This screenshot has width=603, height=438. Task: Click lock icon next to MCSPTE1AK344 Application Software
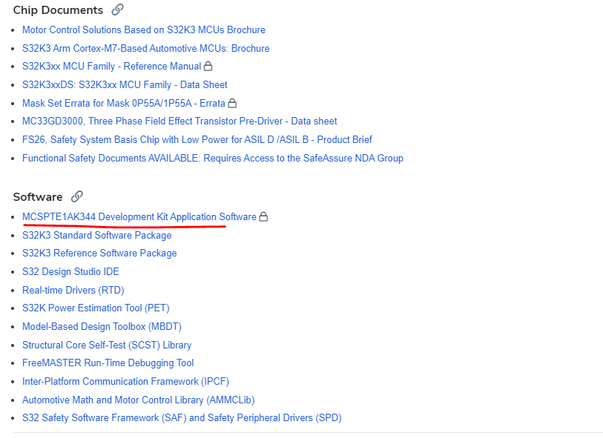263,217
